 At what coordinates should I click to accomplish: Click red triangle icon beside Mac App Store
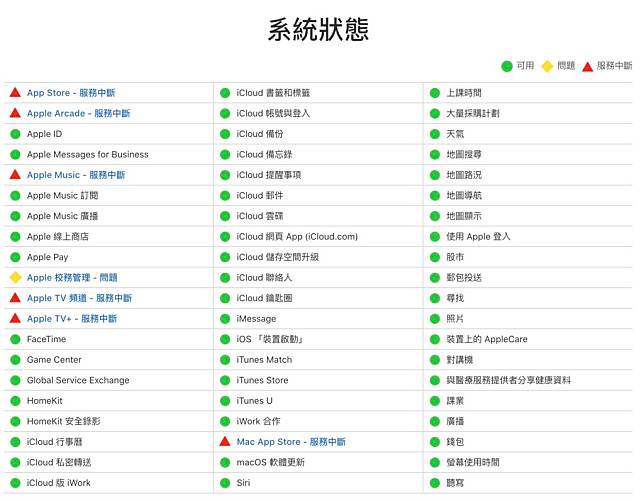pos(225,442)
